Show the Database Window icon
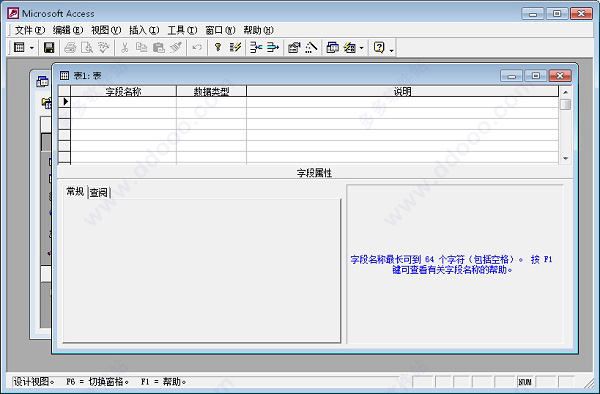This screenshot has height=394, width=600. pos(332,47)
